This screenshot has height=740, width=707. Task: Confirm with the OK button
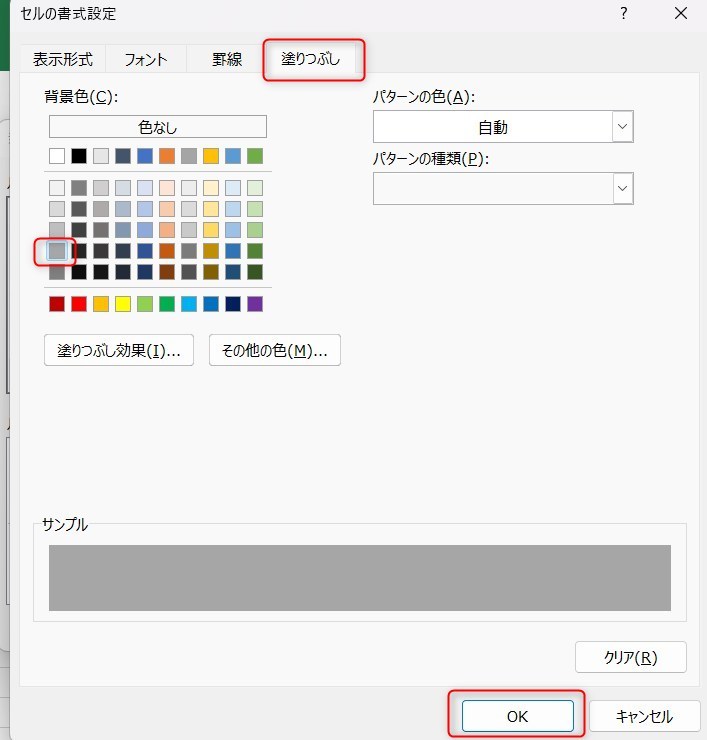[518, 716]
